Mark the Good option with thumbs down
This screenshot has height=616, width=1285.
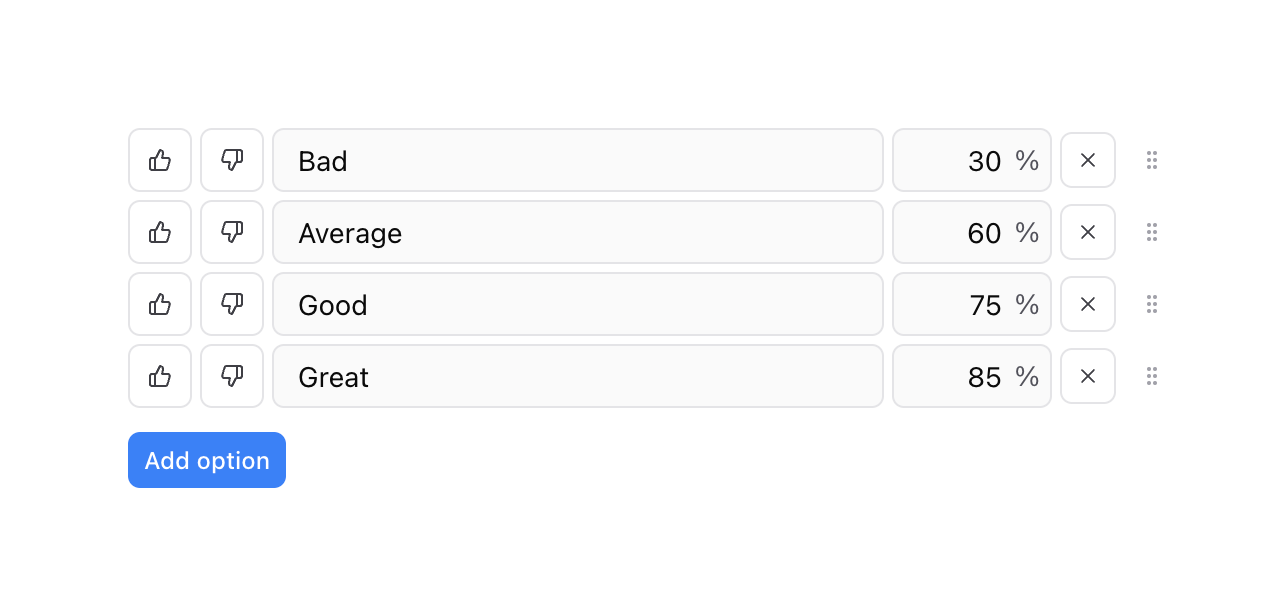(x=232, y=304)
